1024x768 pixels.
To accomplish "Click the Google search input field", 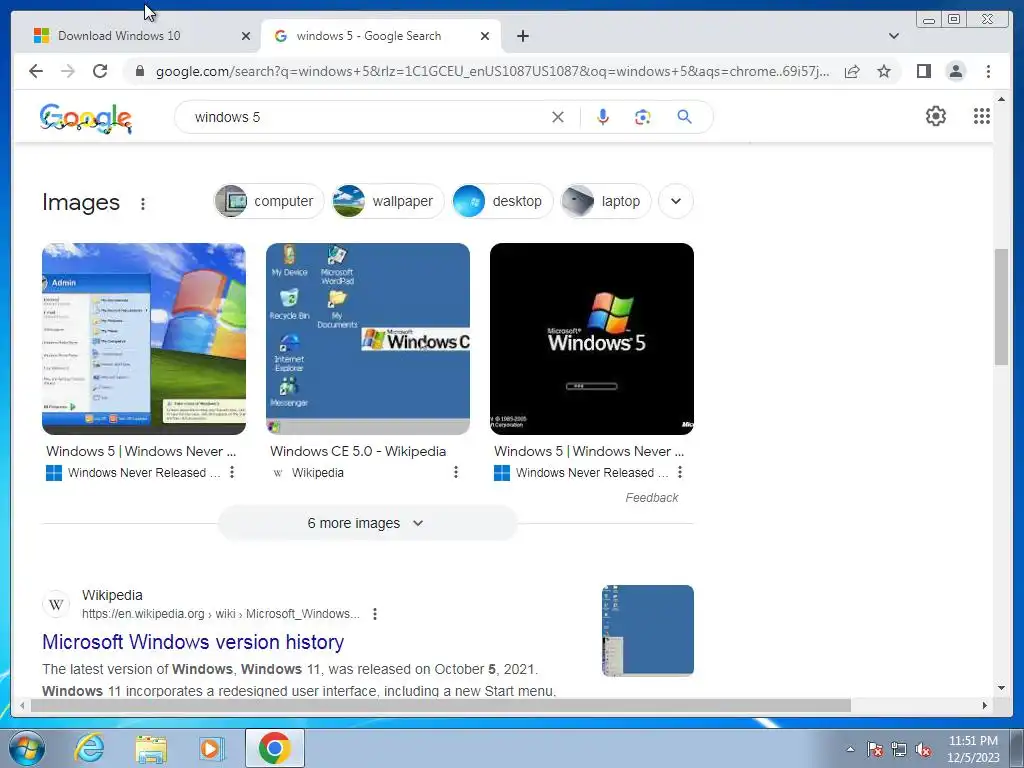I will [366, 117].
